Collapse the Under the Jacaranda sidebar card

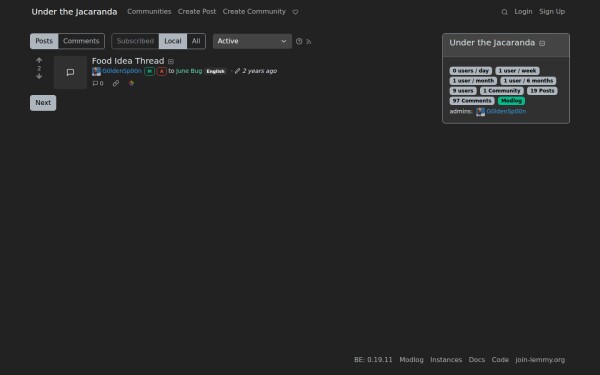(x=542, y=43)
